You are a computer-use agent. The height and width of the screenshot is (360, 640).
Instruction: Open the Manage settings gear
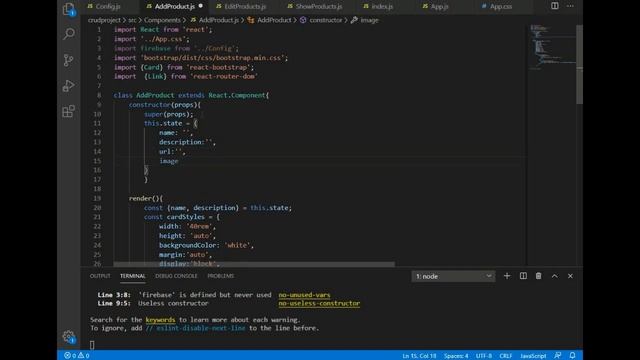point(69,337)
